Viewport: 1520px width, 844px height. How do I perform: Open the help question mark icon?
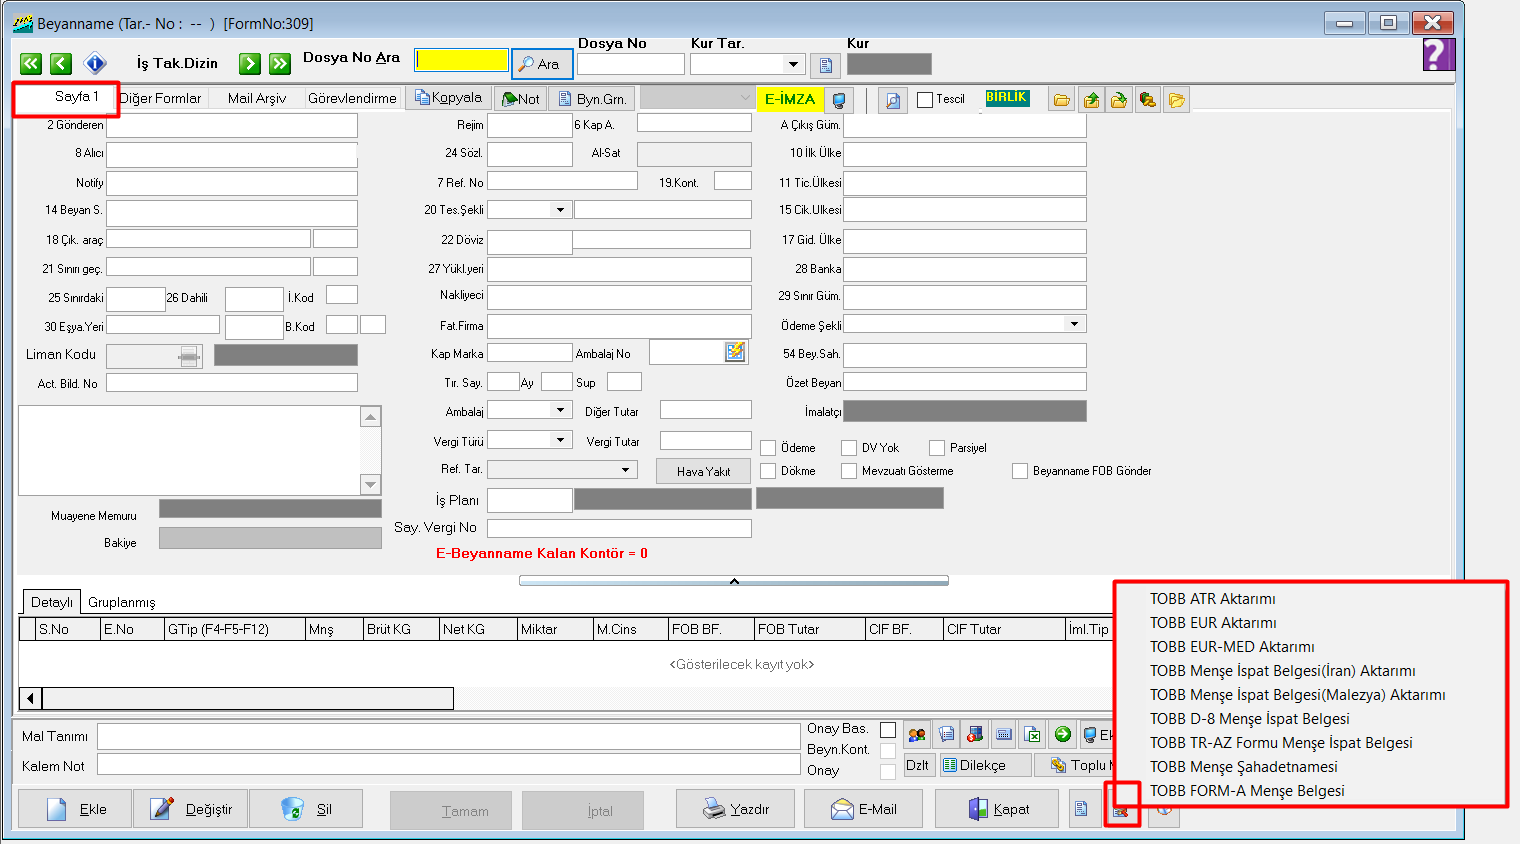(x=1437, y=55)
